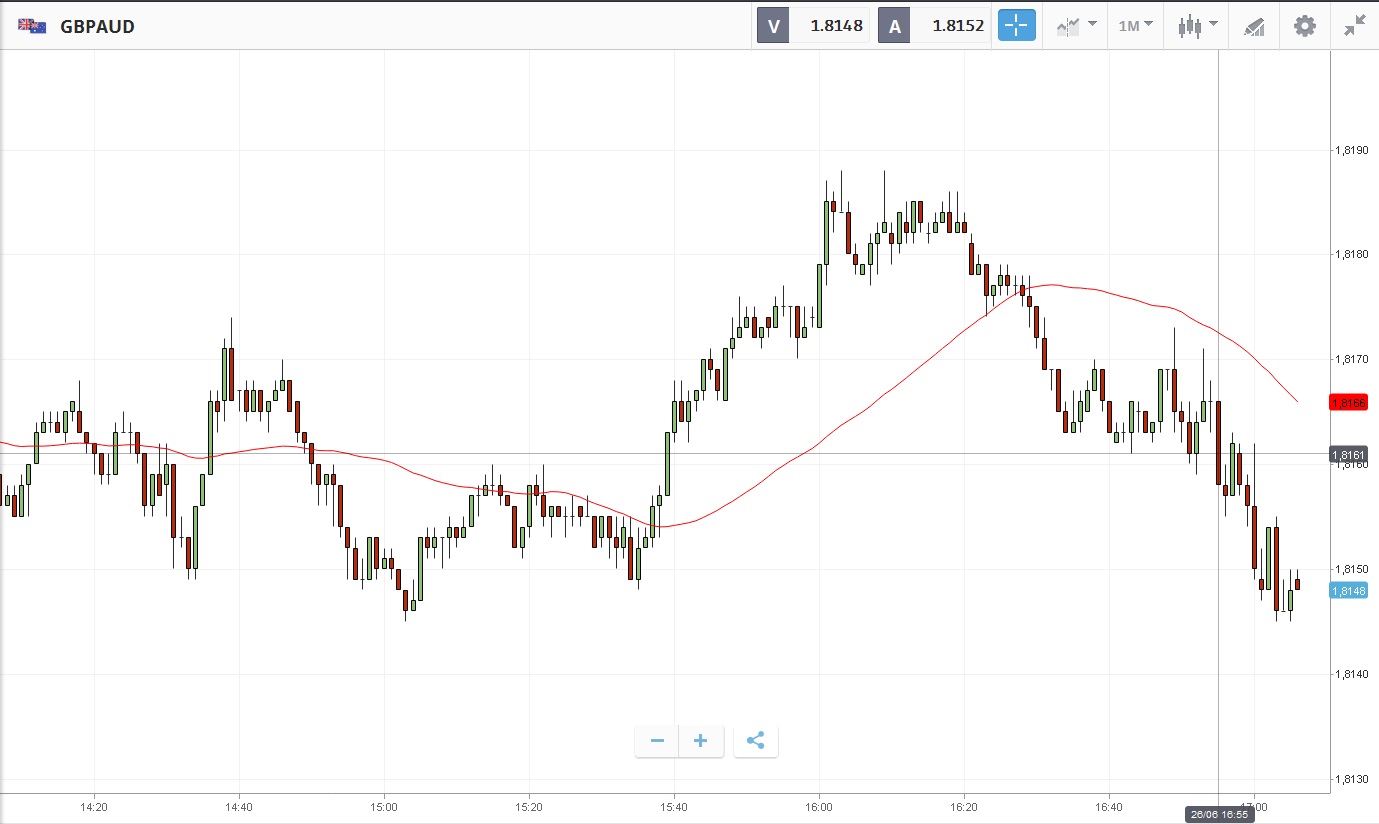
Task: Zoom out with the minus button
Action: (x=657, y=741)
